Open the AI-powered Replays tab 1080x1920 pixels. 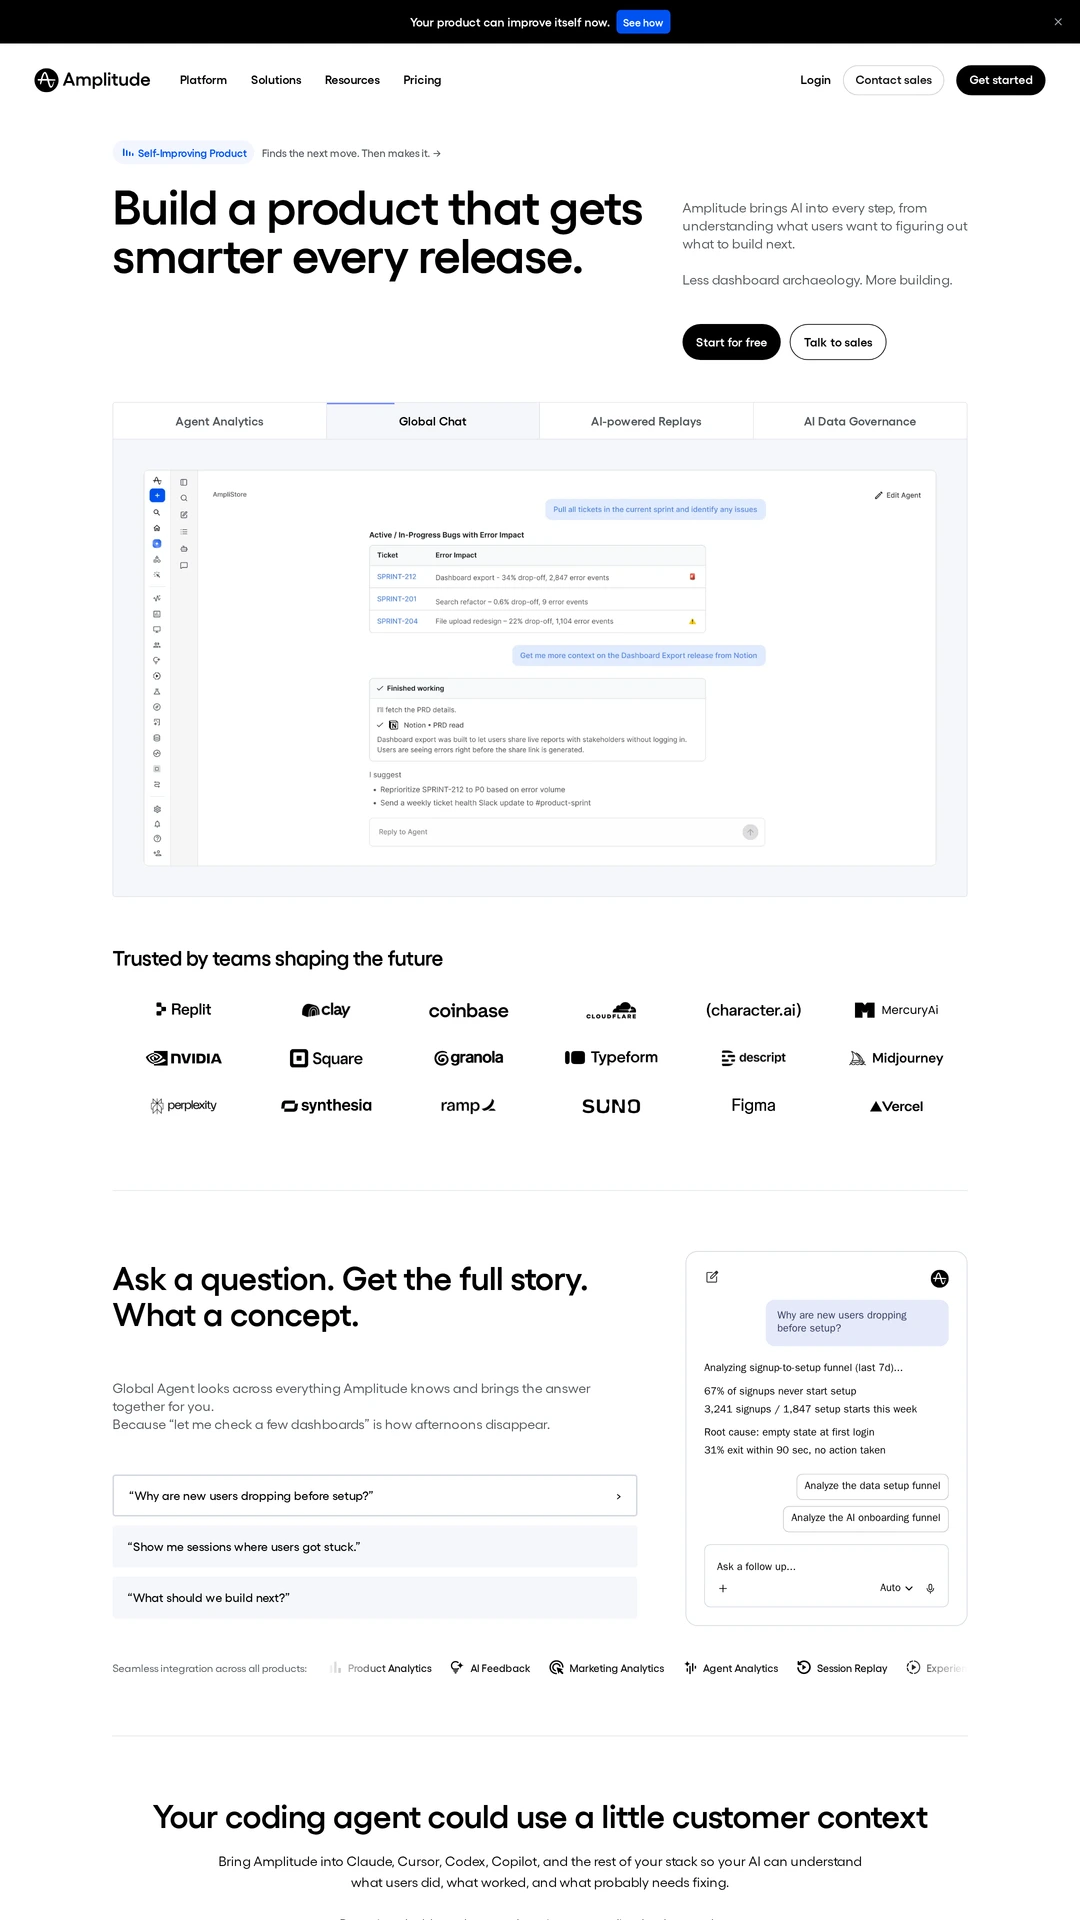(646, 421)
